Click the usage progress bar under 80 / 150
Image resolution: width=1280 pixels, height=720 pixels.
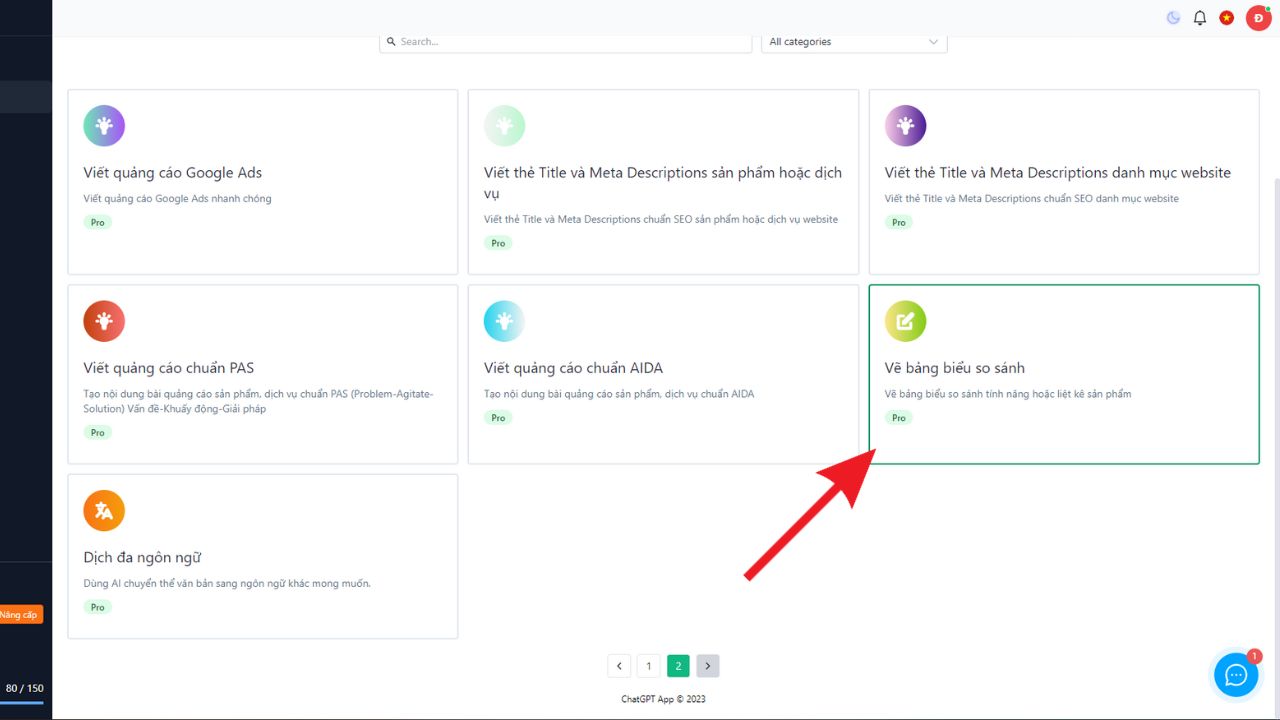tap(22, 703)
